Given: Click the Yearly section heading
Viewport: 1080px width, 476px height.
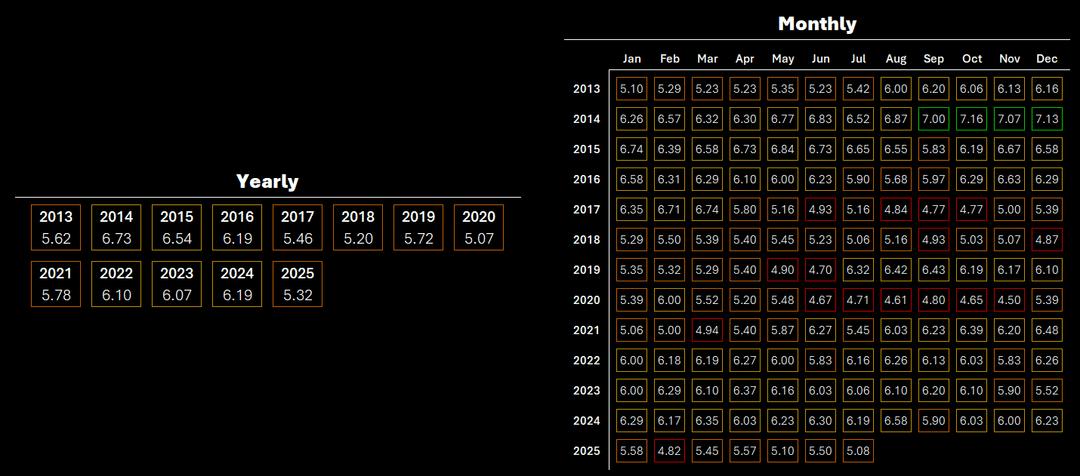Looking at the screenshot, I should (267, 181).
